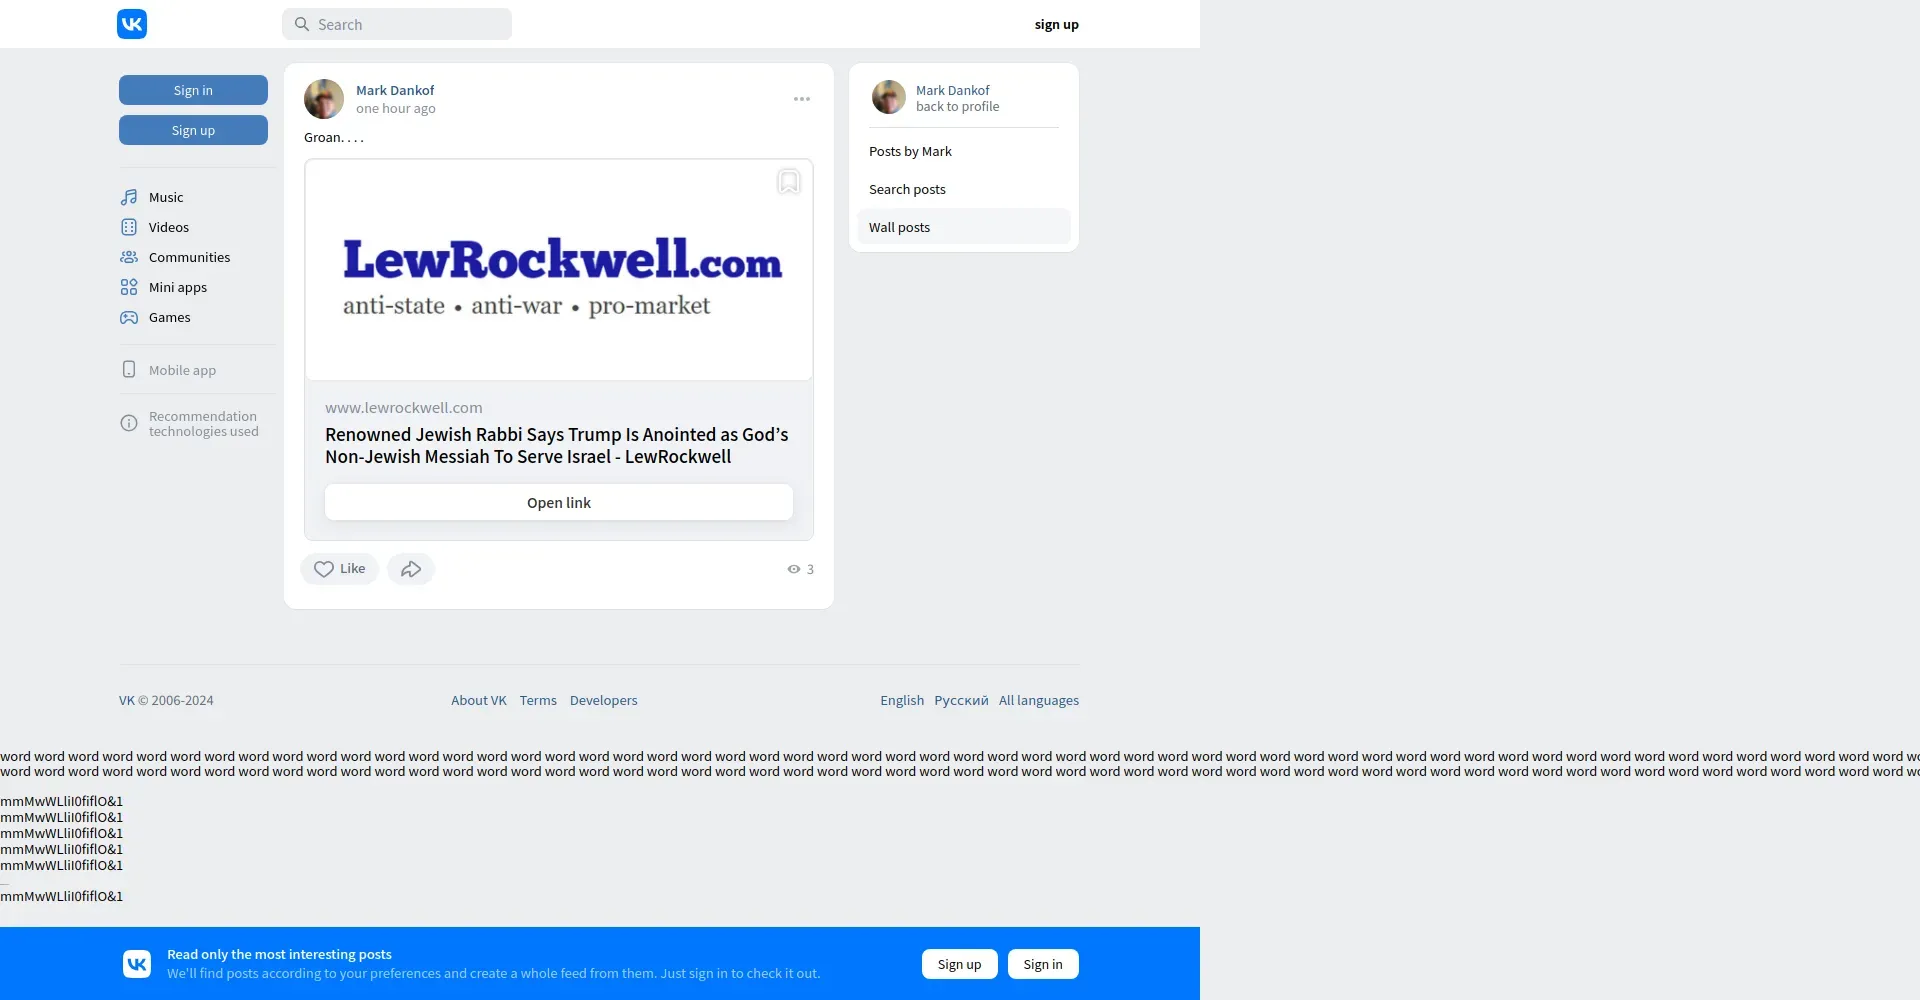Click the search magnifier icon
1920x1000 pixels.
[x=301, y=24]
